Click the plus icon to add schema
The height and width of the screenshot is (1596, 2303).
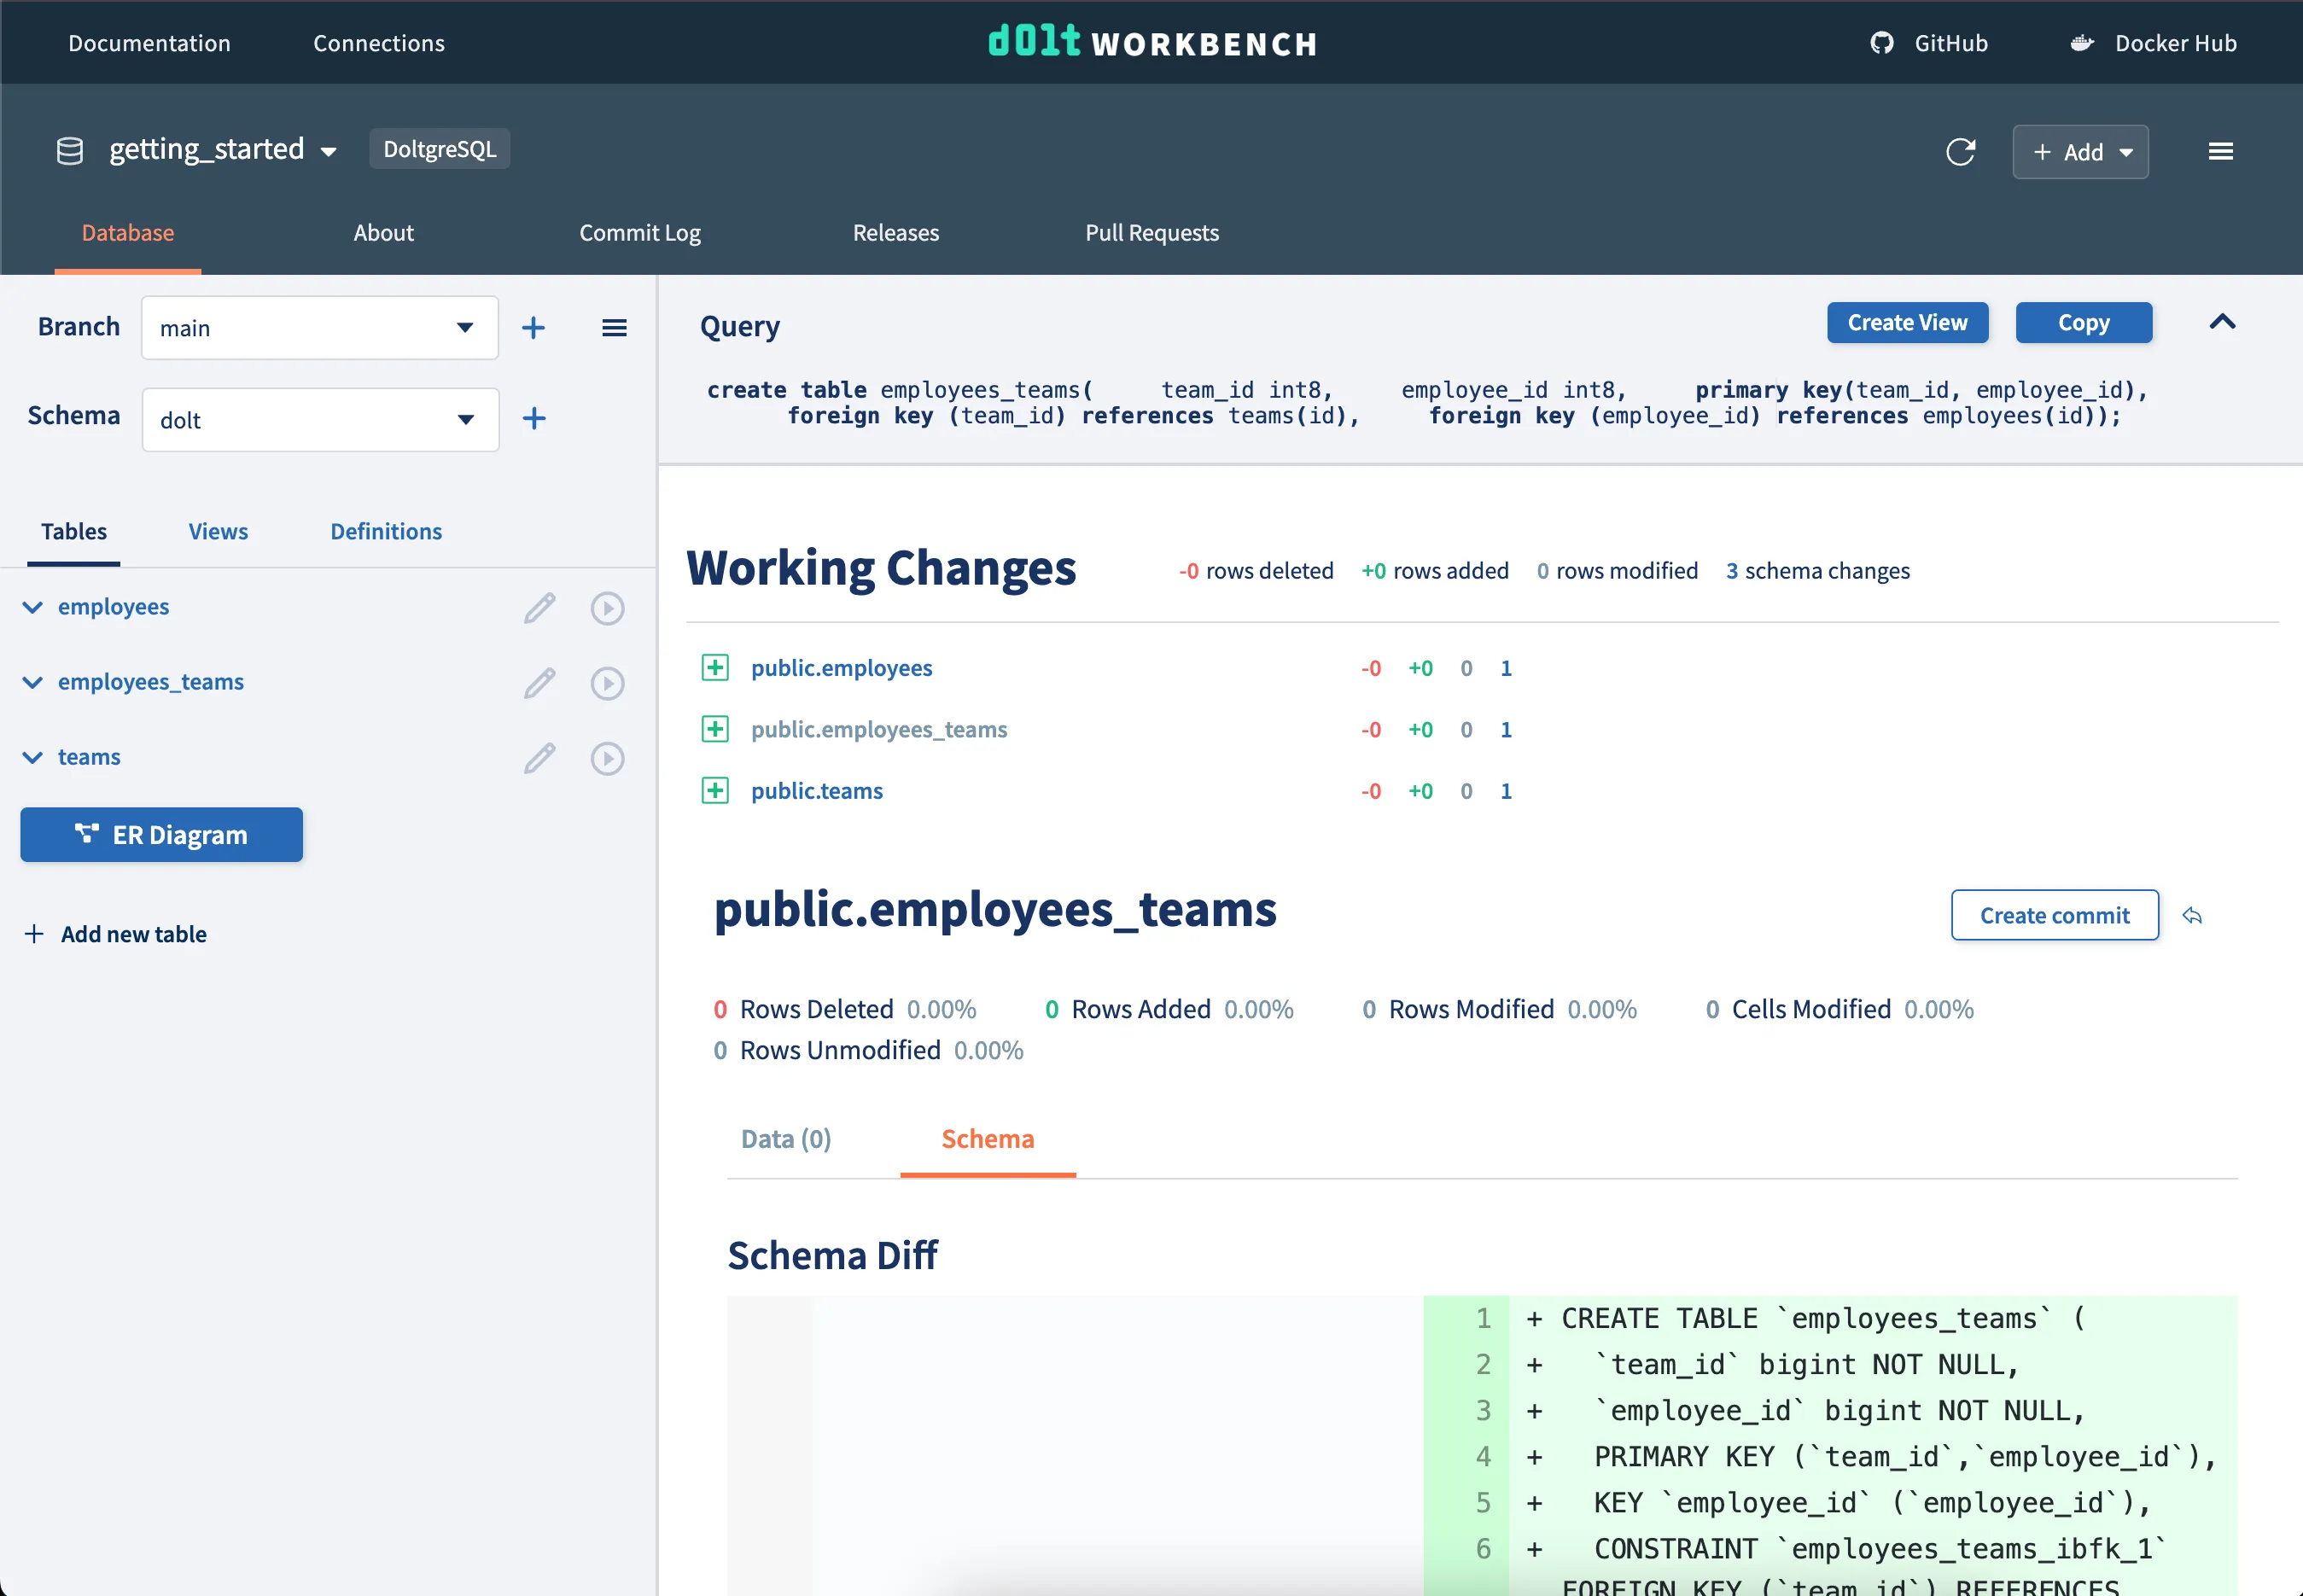tap(533, 419)
